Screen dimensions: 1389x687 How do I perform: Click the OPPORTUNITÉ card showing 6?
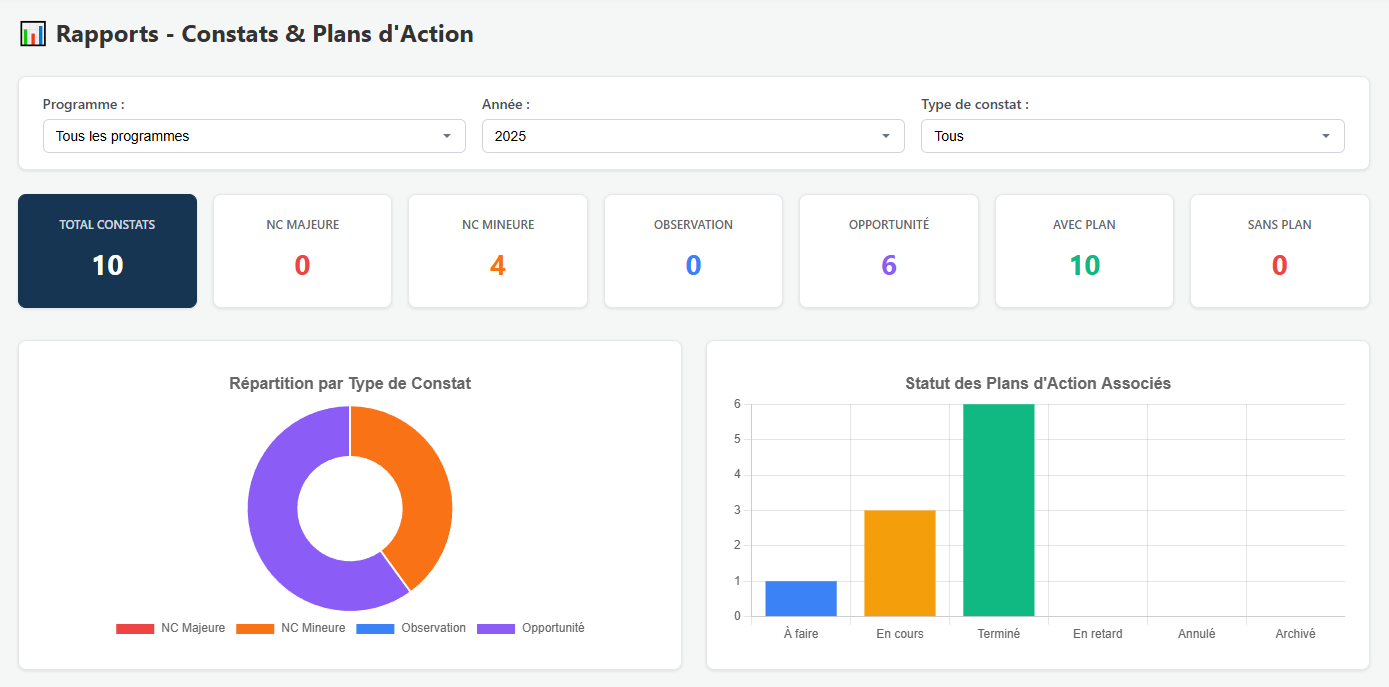point(888,250)
